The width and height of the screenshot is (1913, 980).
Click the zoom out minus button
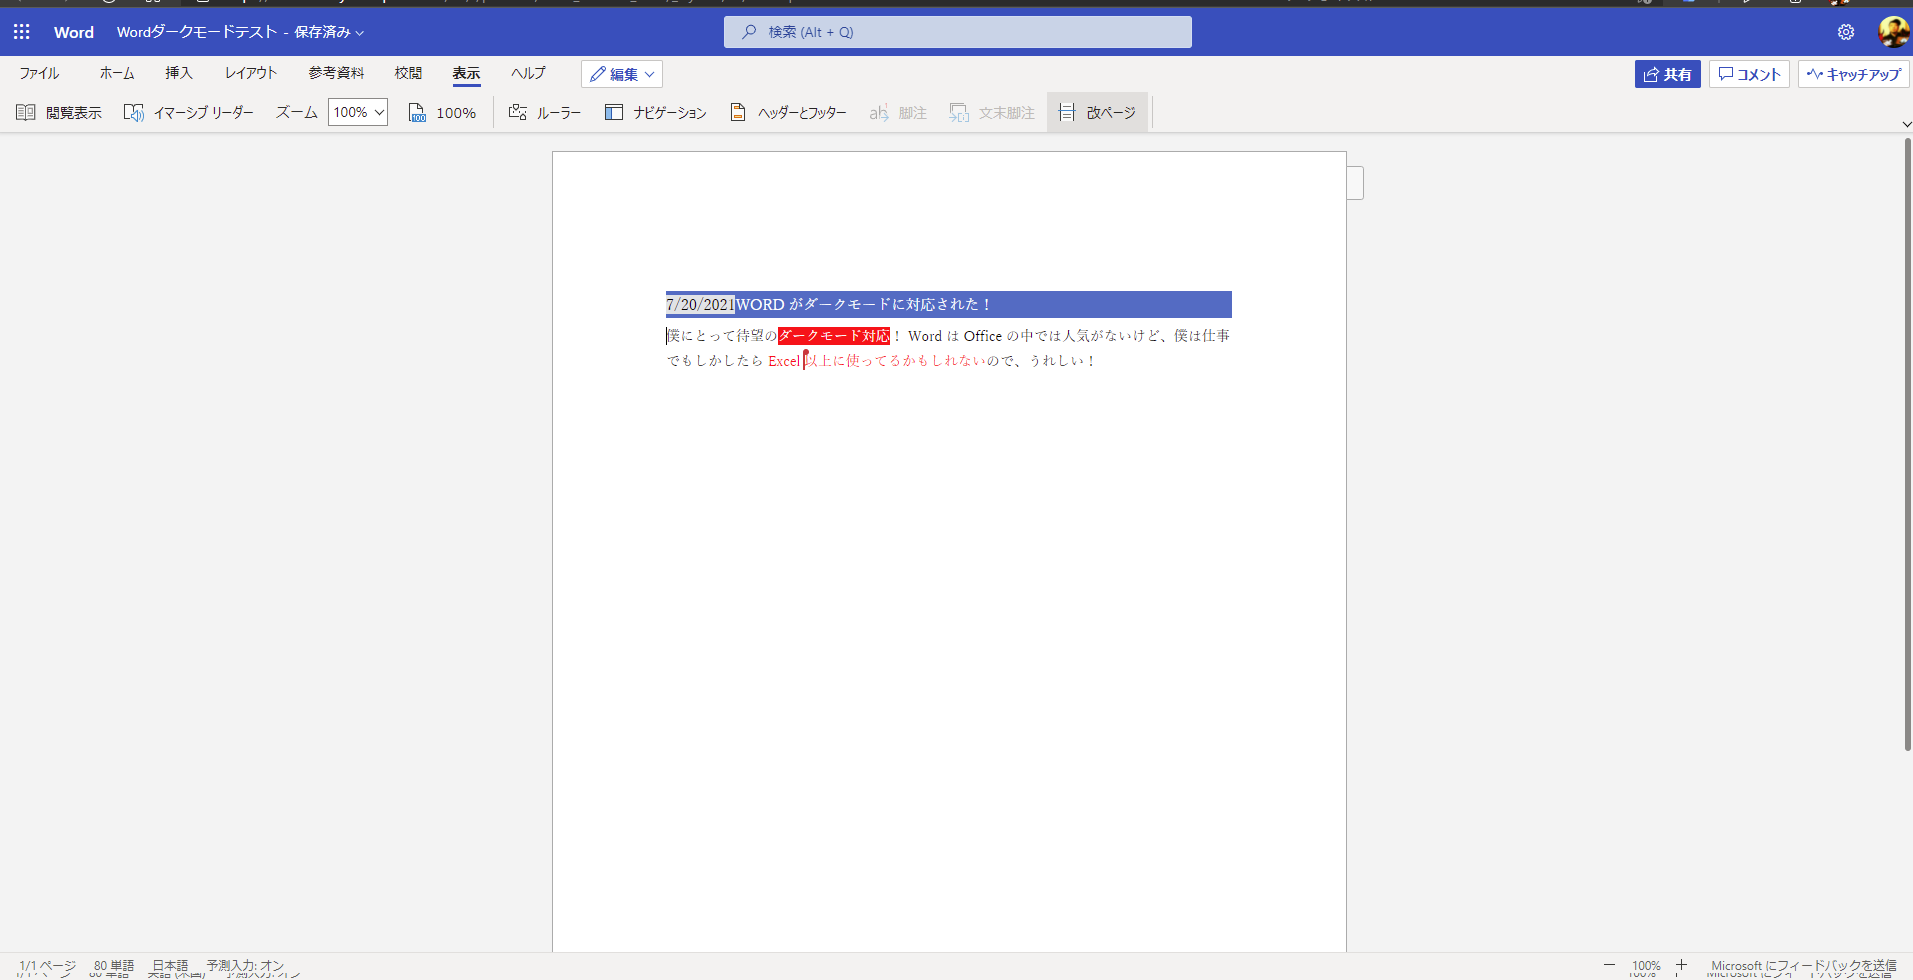coord(1609,965)
